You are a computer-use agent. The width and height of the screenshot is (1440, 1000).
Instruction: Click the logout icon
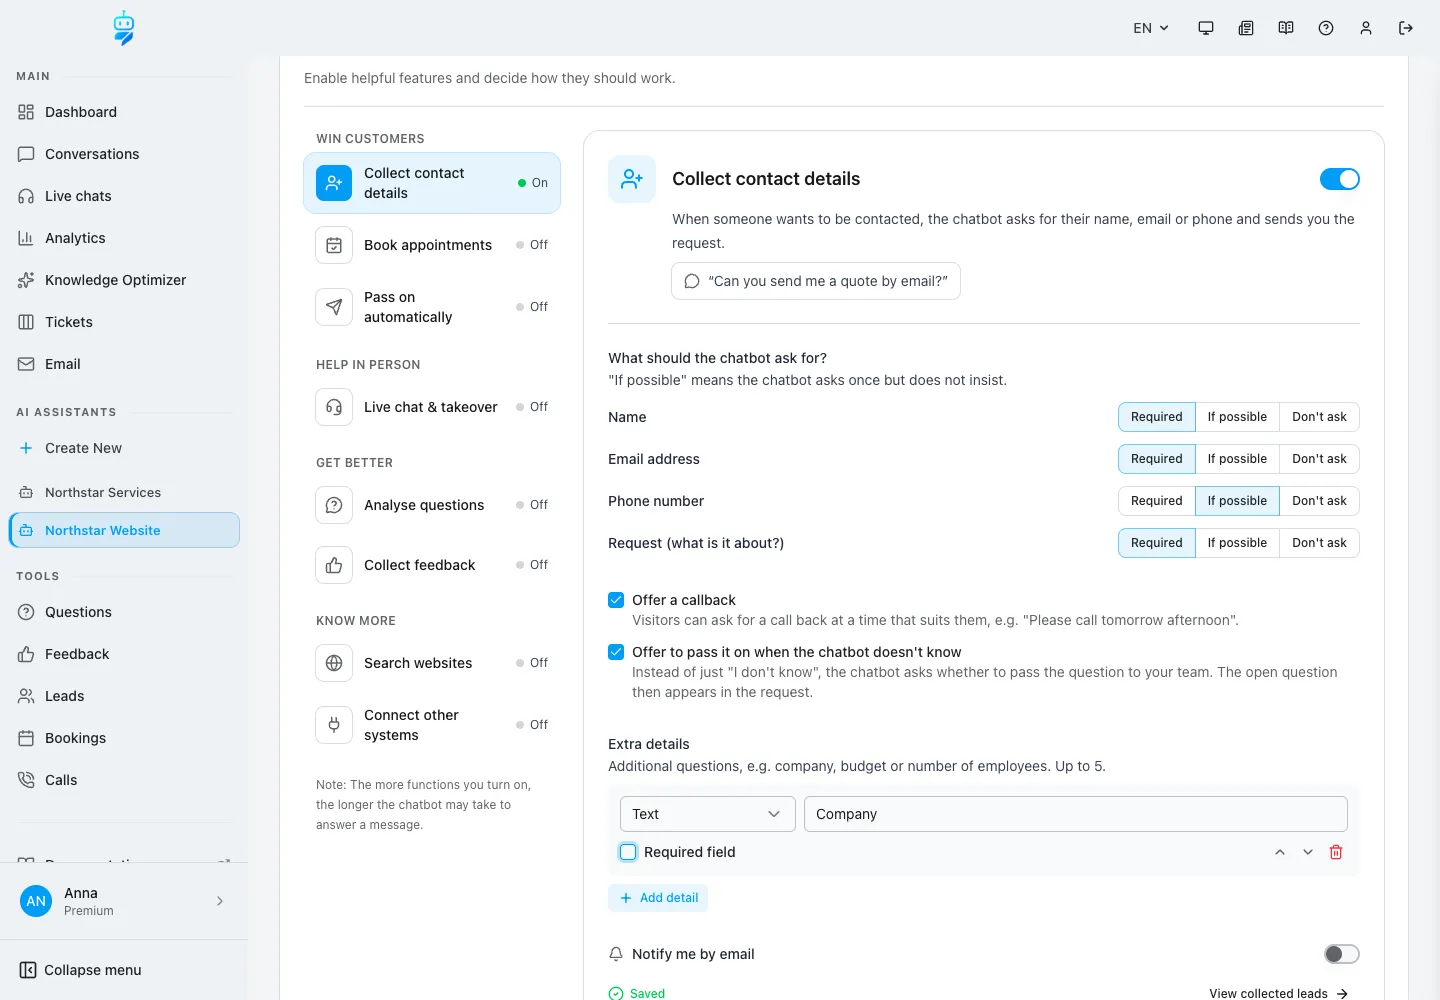[1406, 28]
